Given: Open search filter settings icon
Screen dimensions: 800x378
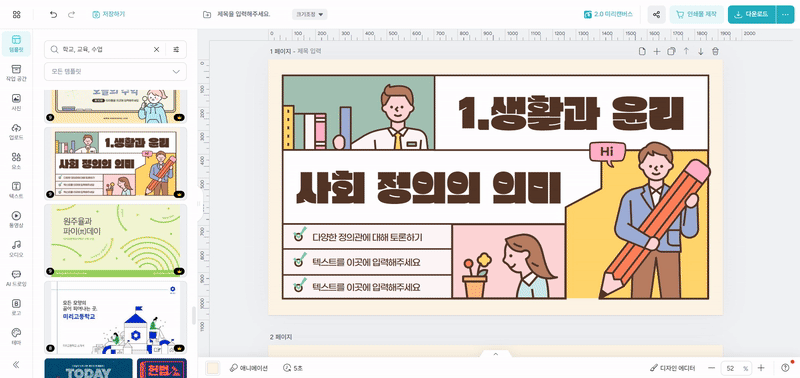Looking at the screenshot, I should 177,49.
